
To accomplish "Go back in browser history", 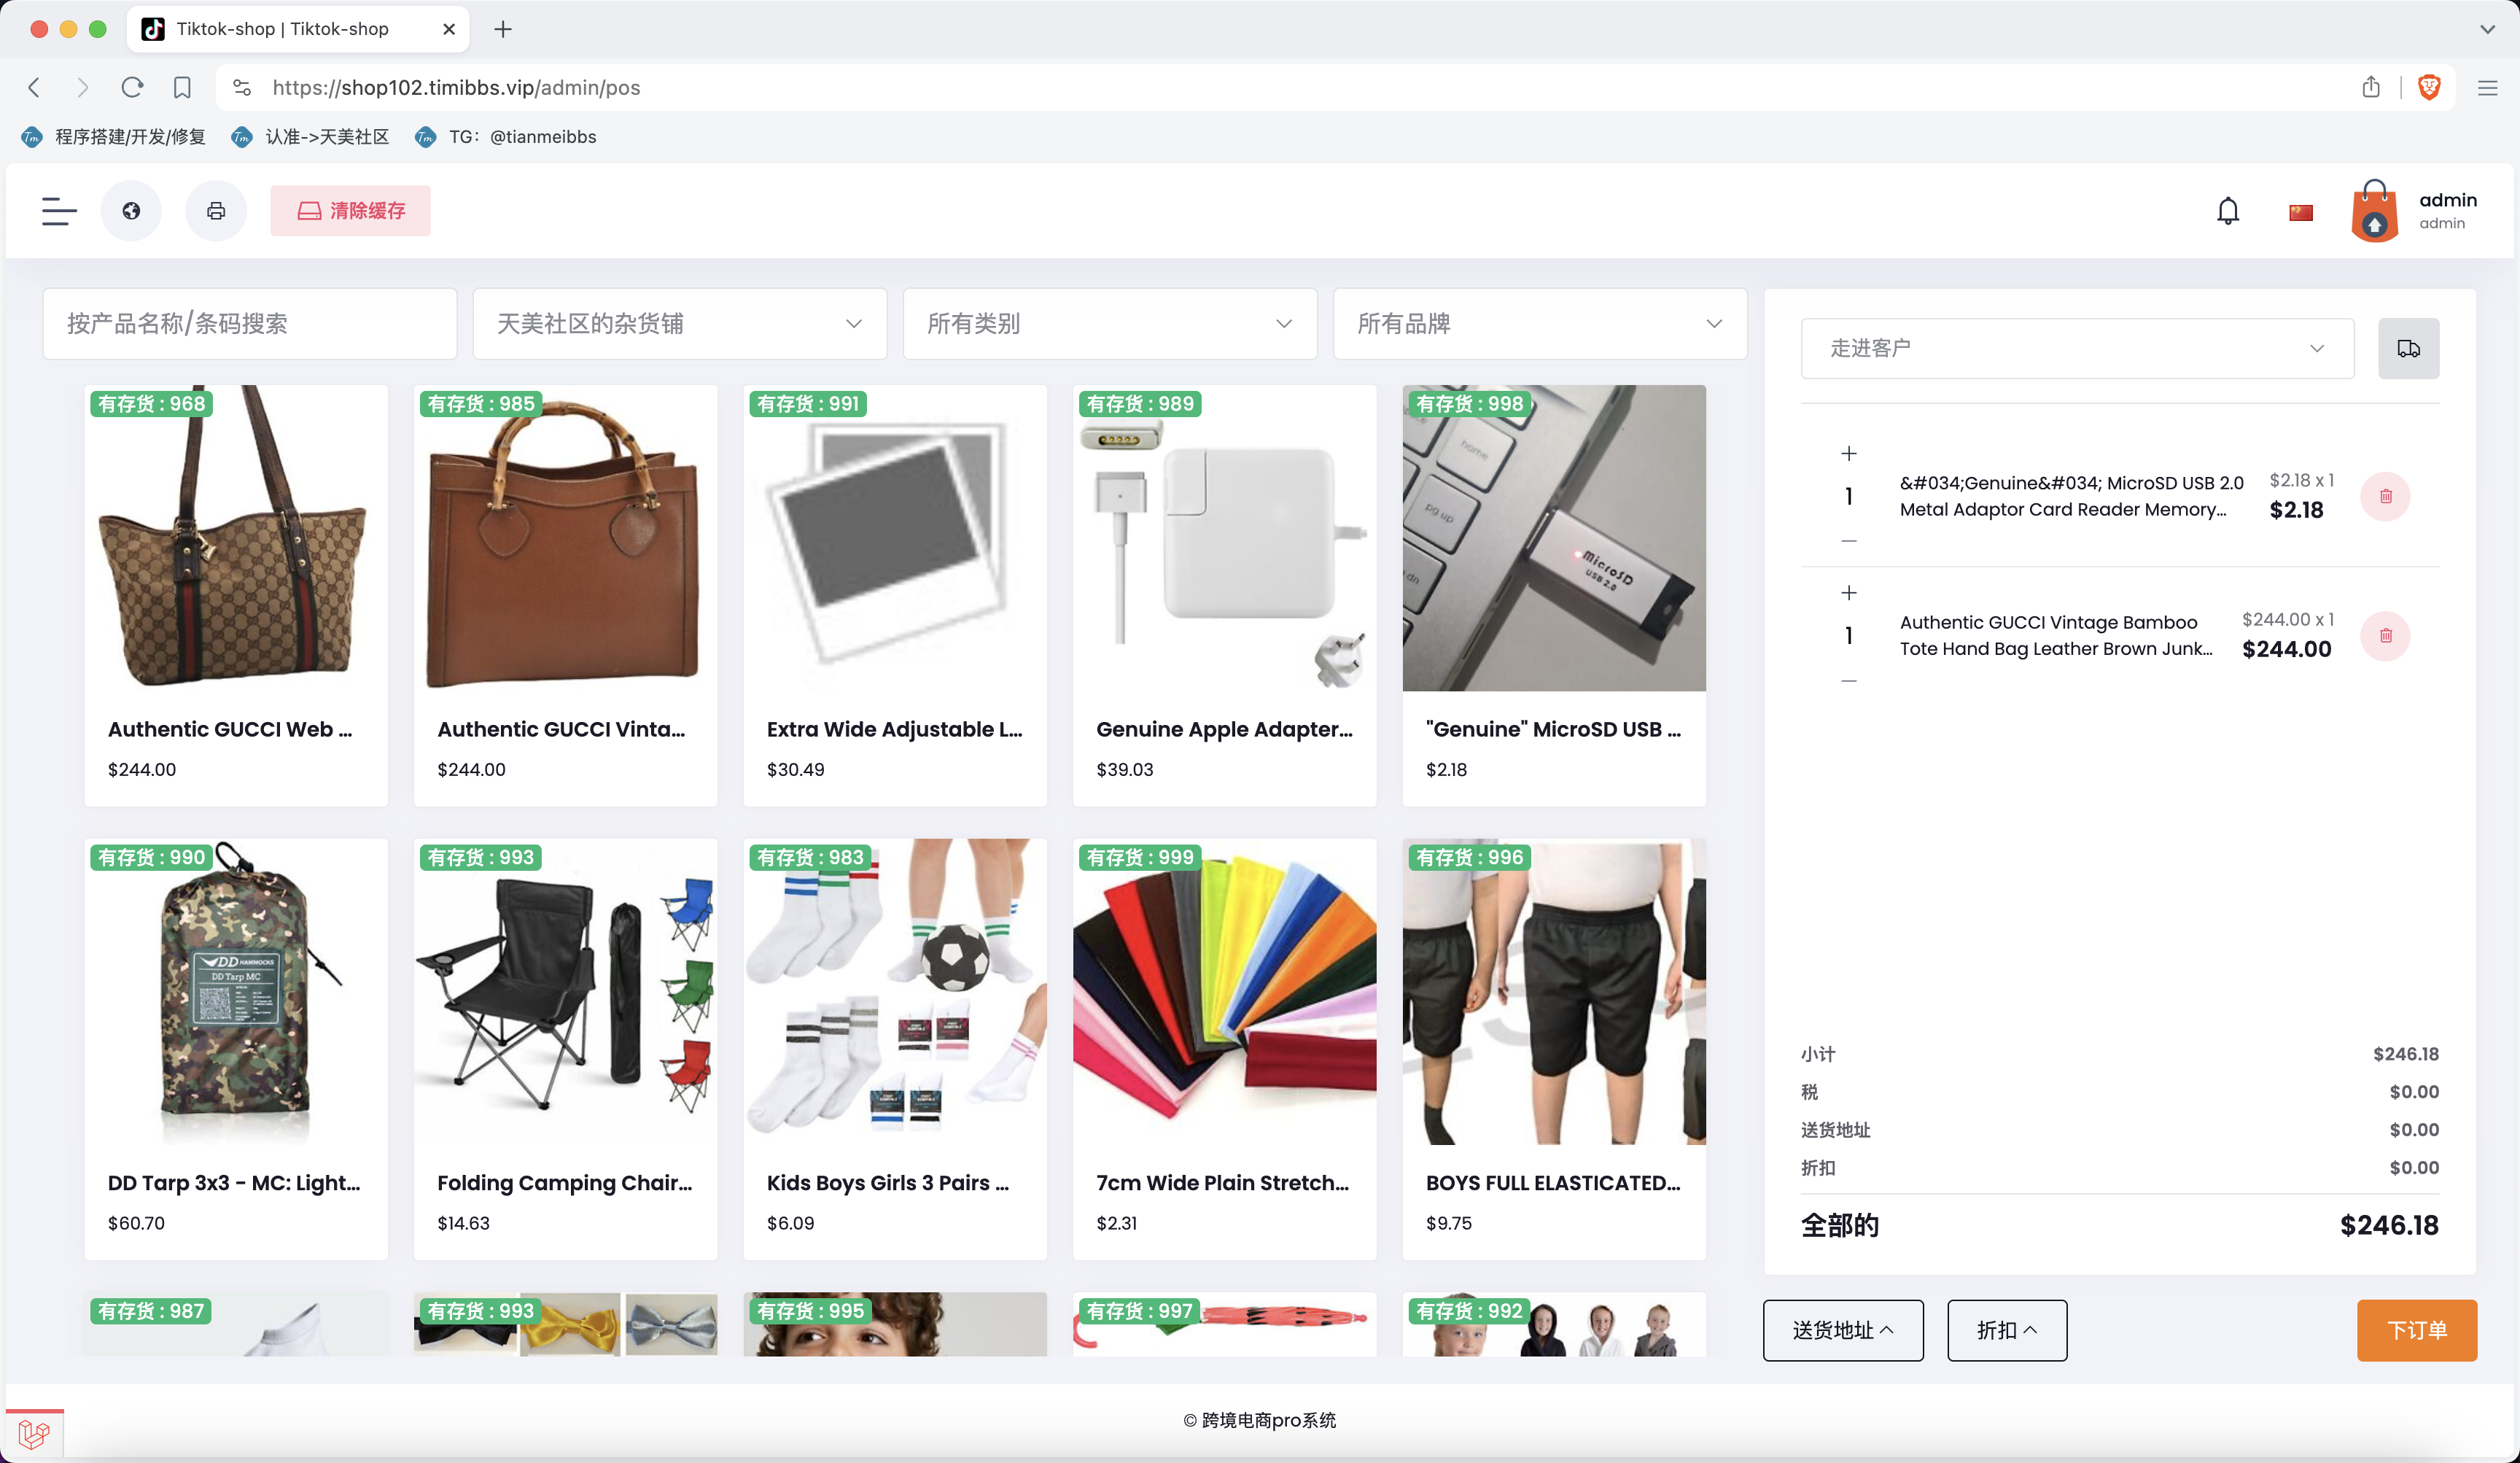I will point(34,88).
